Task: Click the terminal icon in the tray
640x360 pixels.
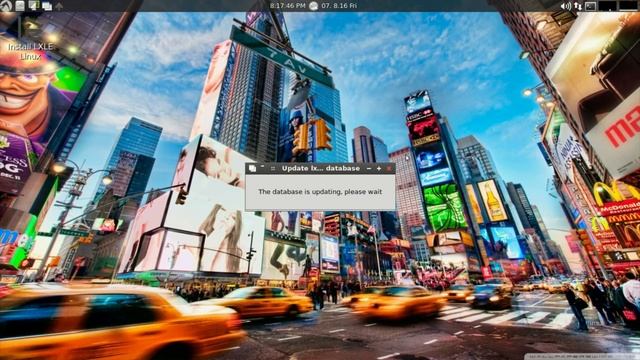Action: click(x=591, y=6)
